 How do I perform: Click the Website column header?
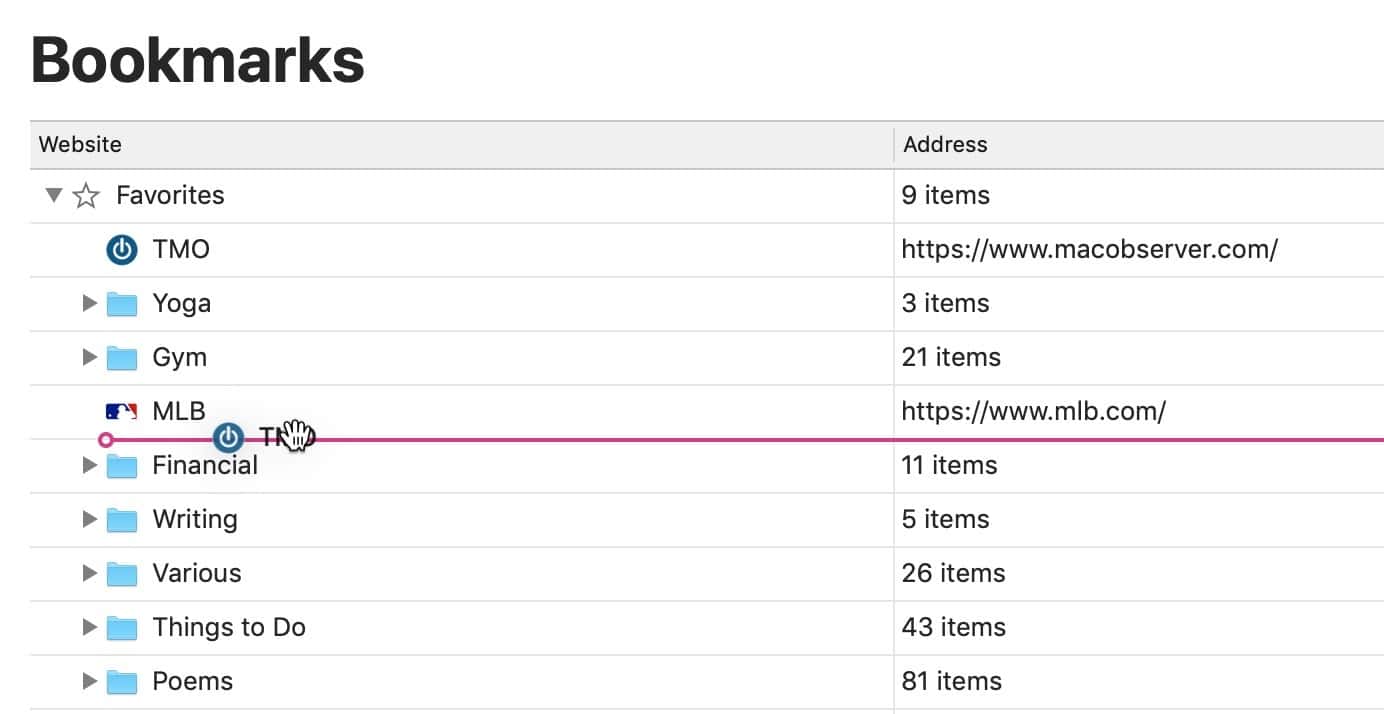coord(80,144)
